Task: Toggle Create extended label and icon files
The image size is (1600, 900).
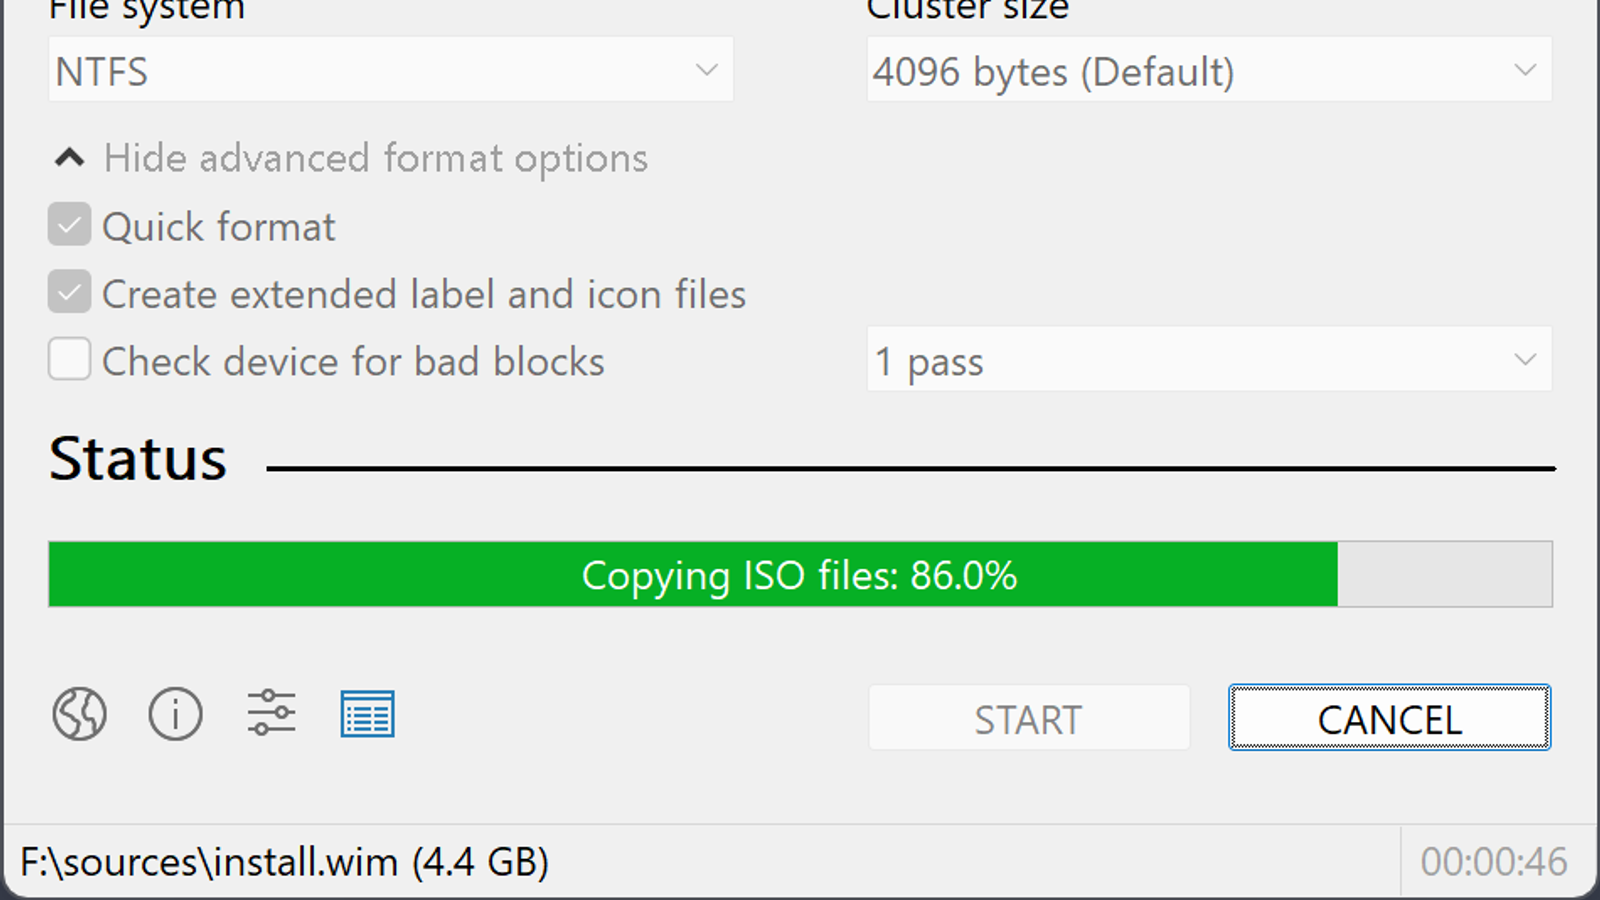Action: [x=69, y=293]
